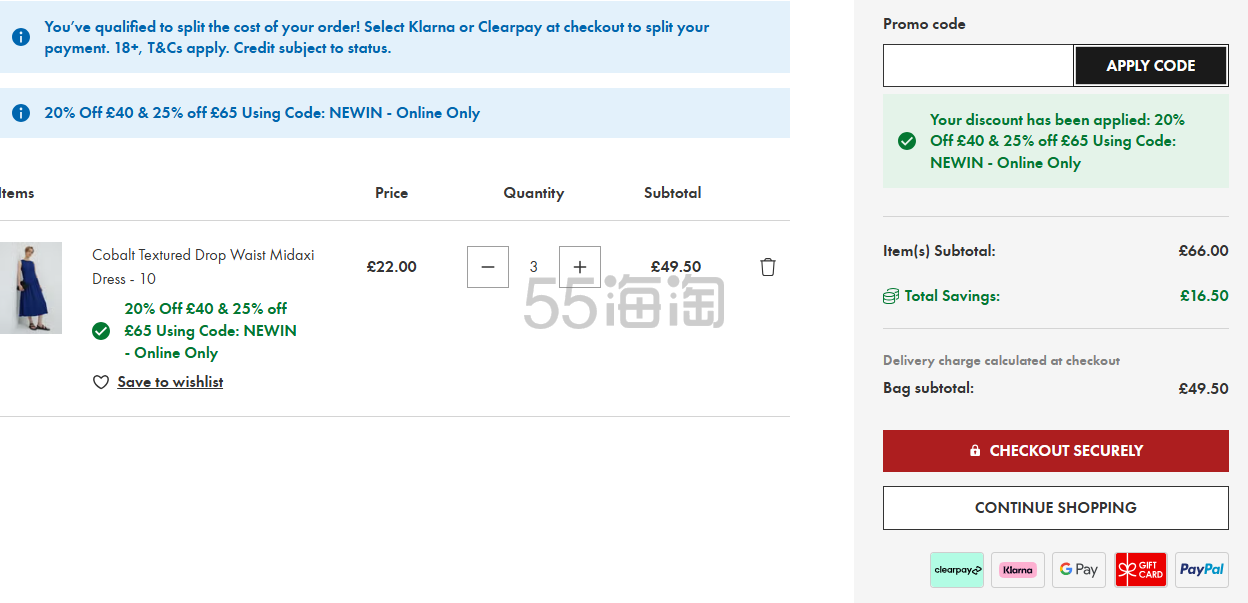
Task: Select the Gift Card payment icon
Action: (1141, 570)
